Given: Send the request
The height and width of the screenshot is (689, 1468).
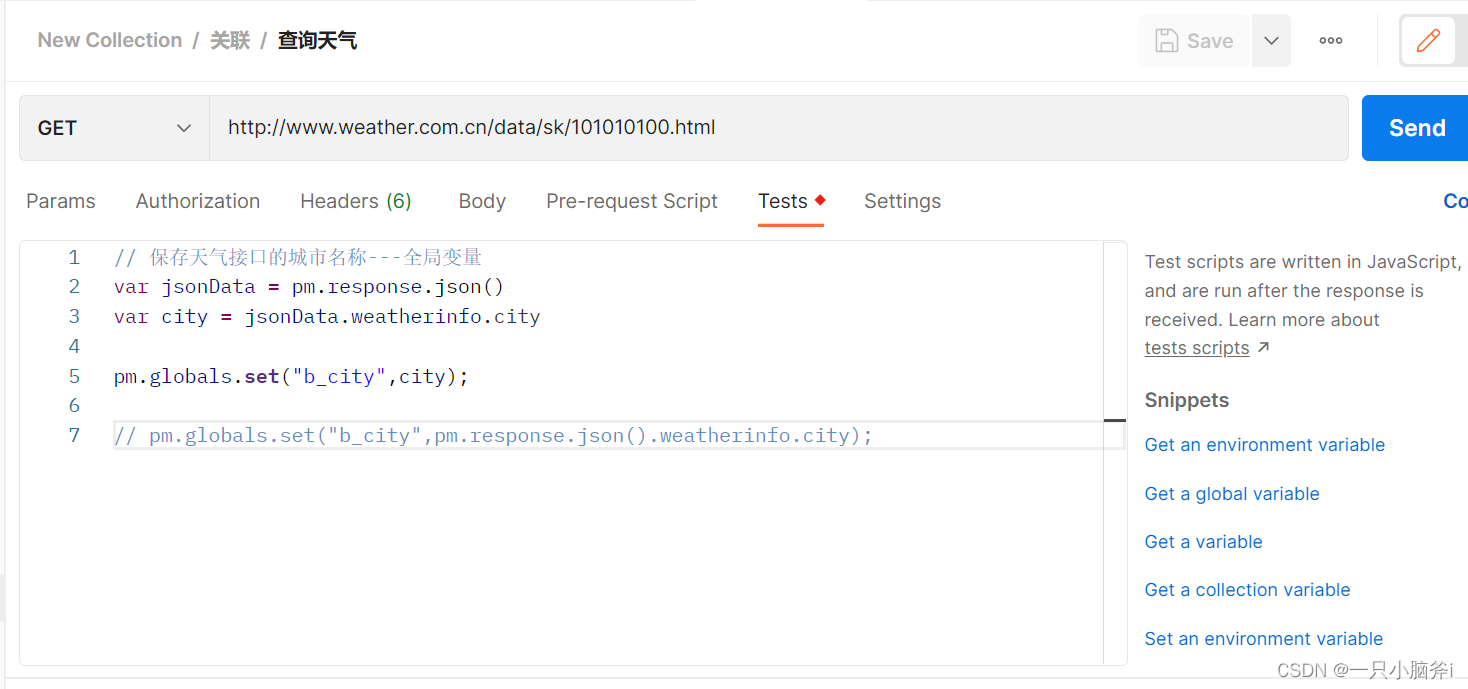Looking at the screenshot, I should tap(1416, 128).
